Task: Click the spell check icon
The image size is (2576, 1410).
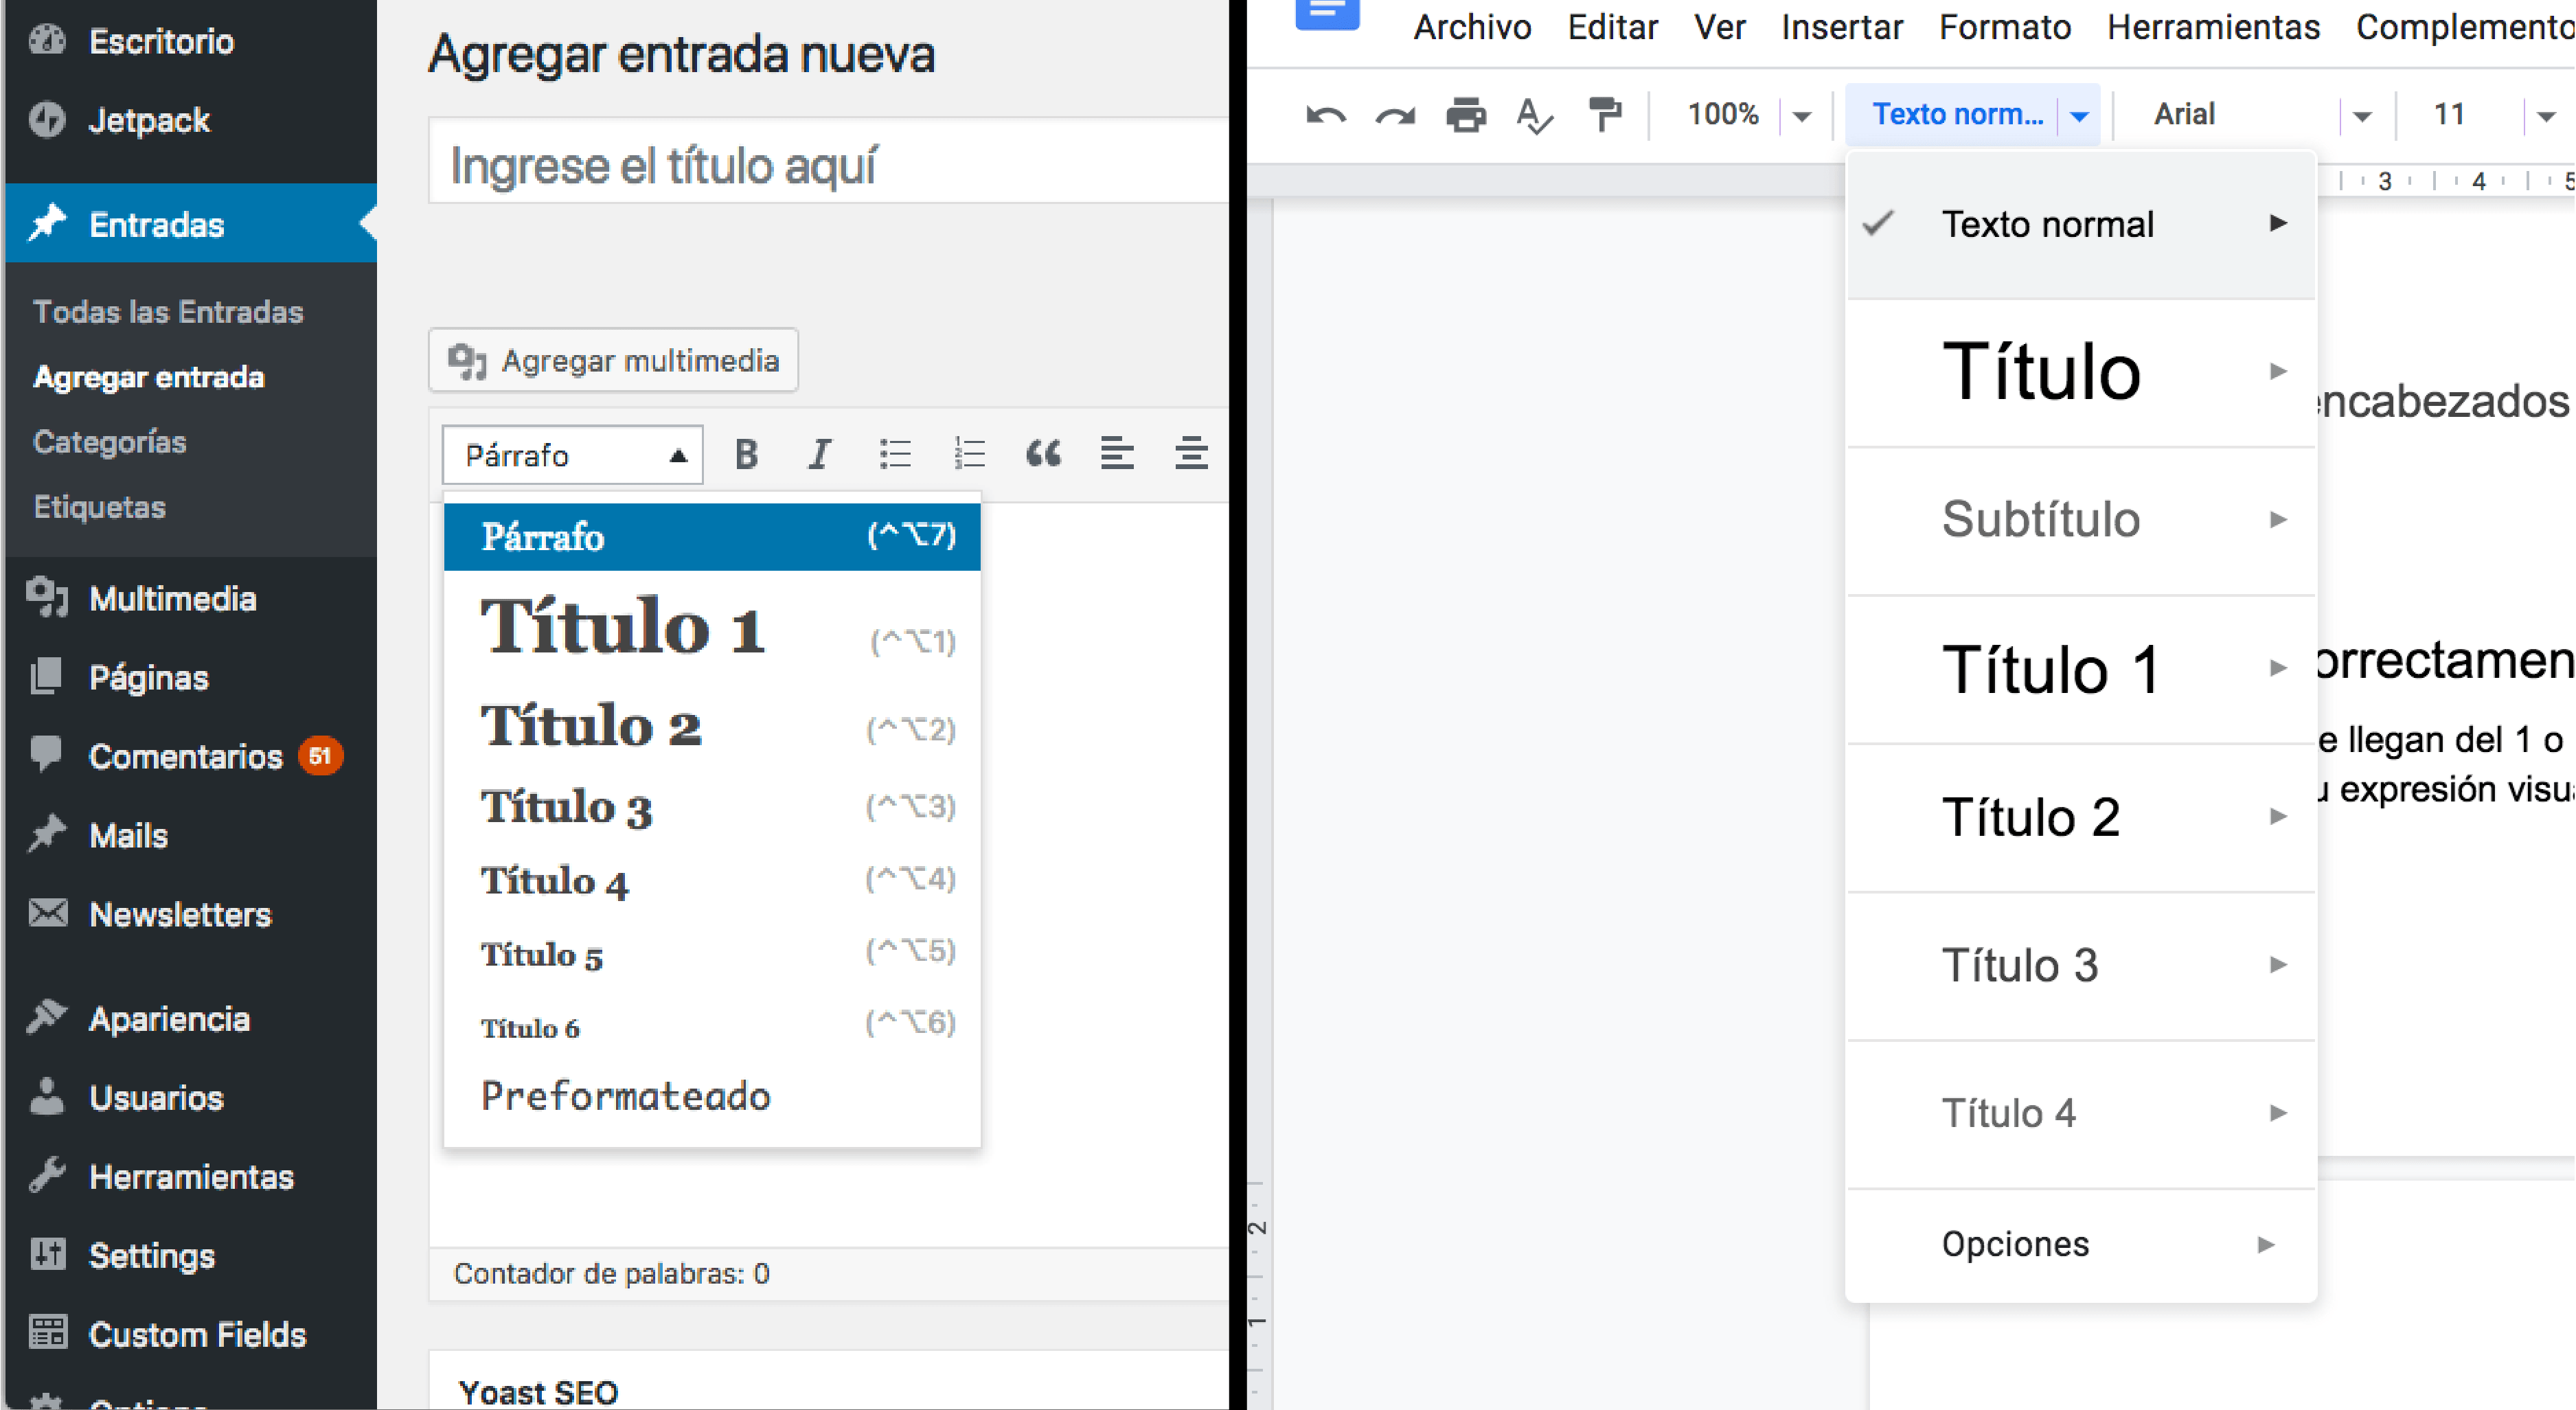Action: click(1535, 115)
